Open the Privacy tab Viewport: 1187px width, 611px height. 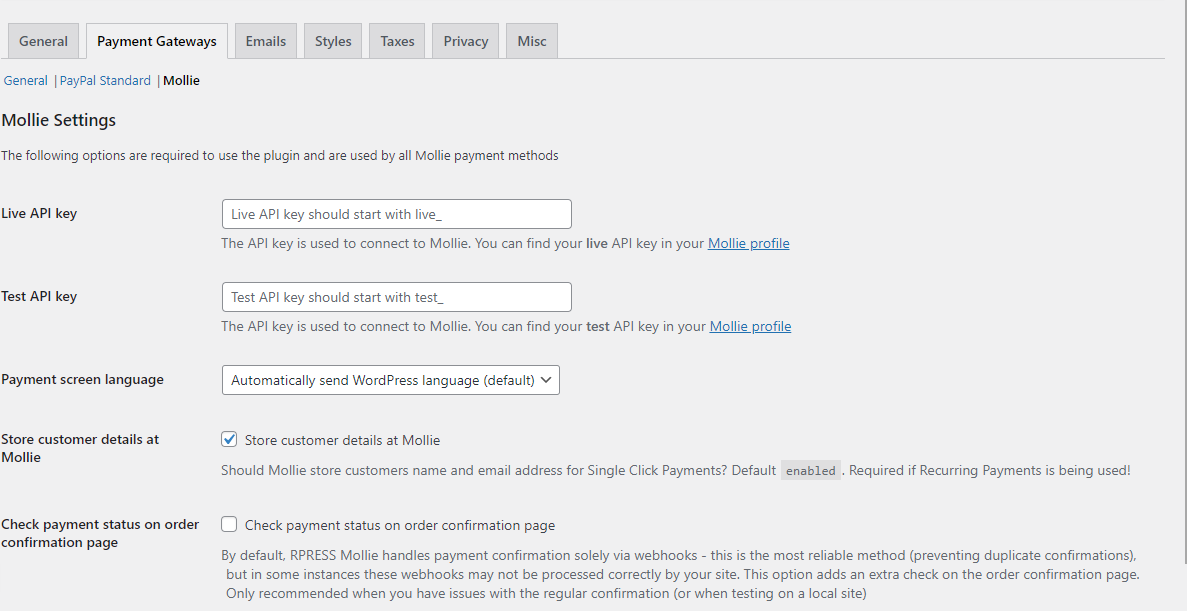(x=466, y=41)
